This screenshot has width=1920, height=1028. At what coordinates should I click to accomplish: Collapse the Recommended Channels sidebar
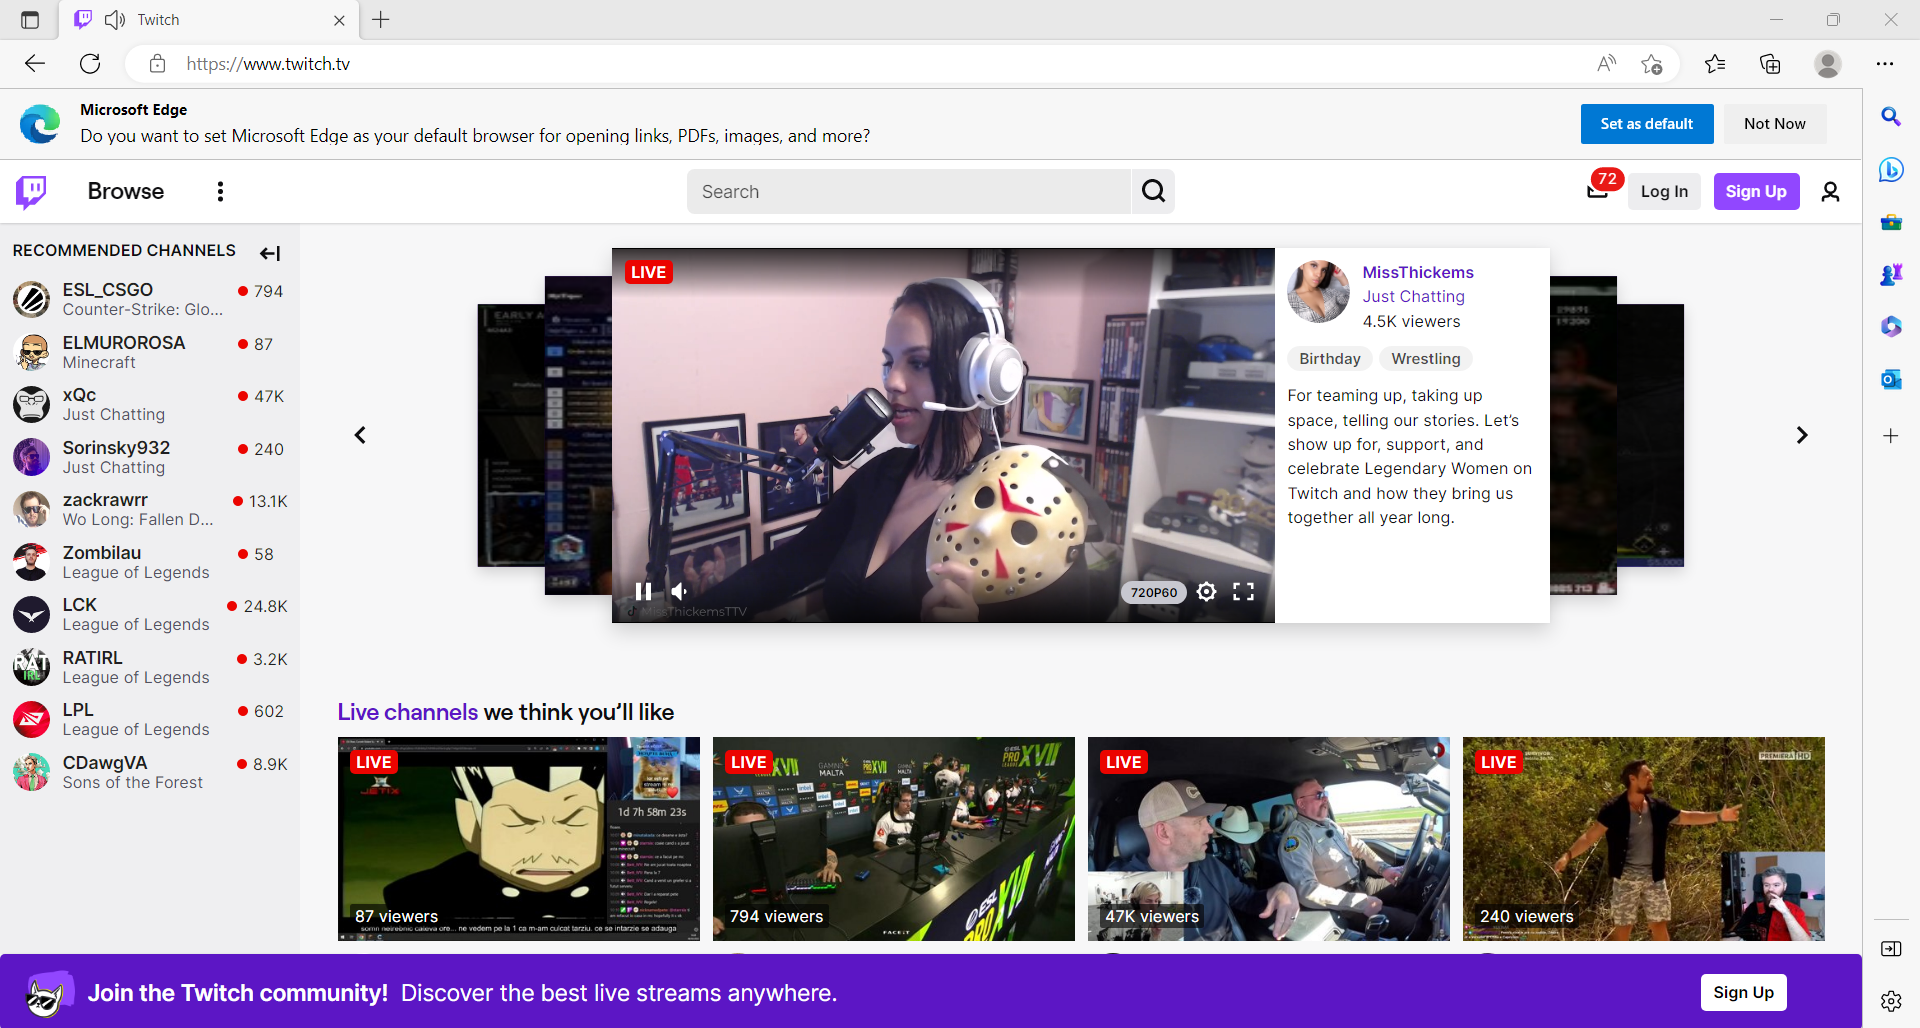(269, 253)
